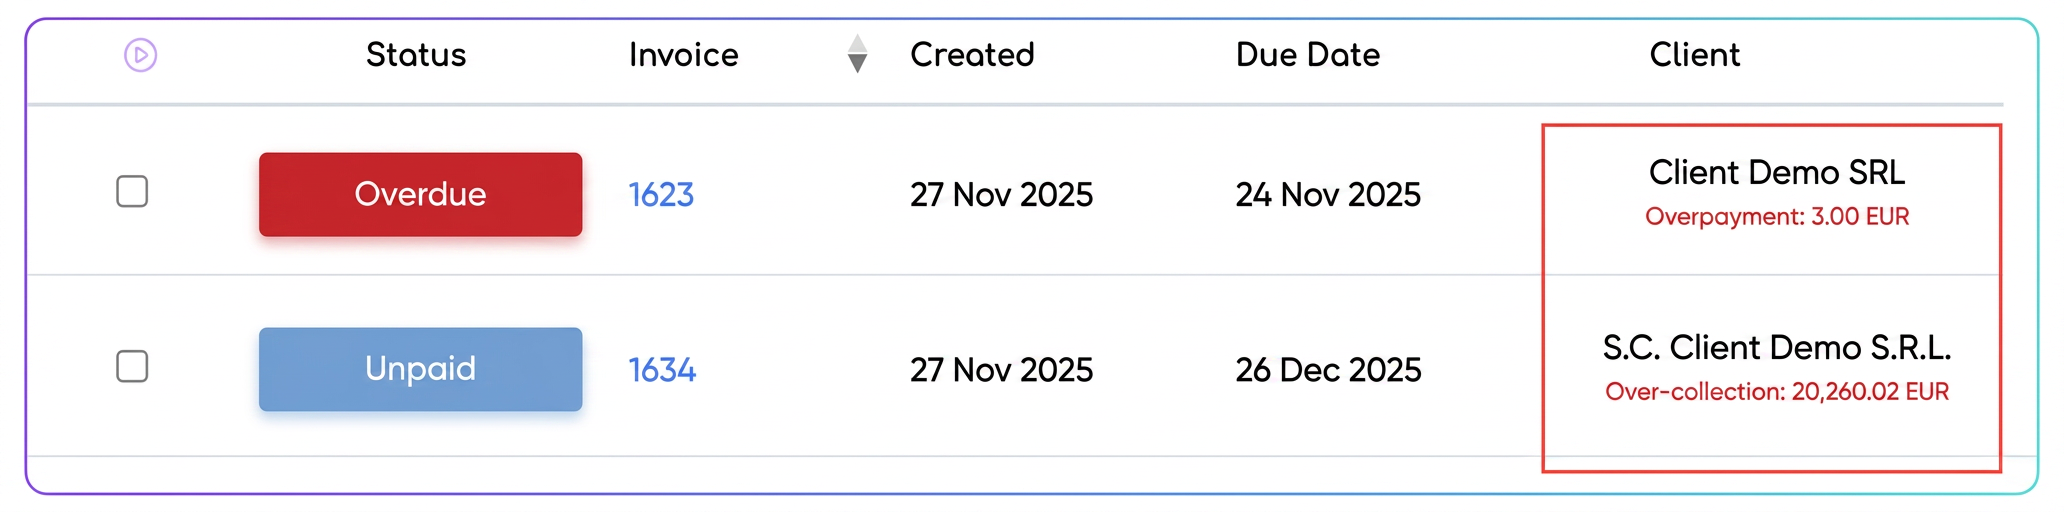Select client name Client Demo SRL
Viewport: 2064px width, 512px height.
click(x=1777, y=173)
